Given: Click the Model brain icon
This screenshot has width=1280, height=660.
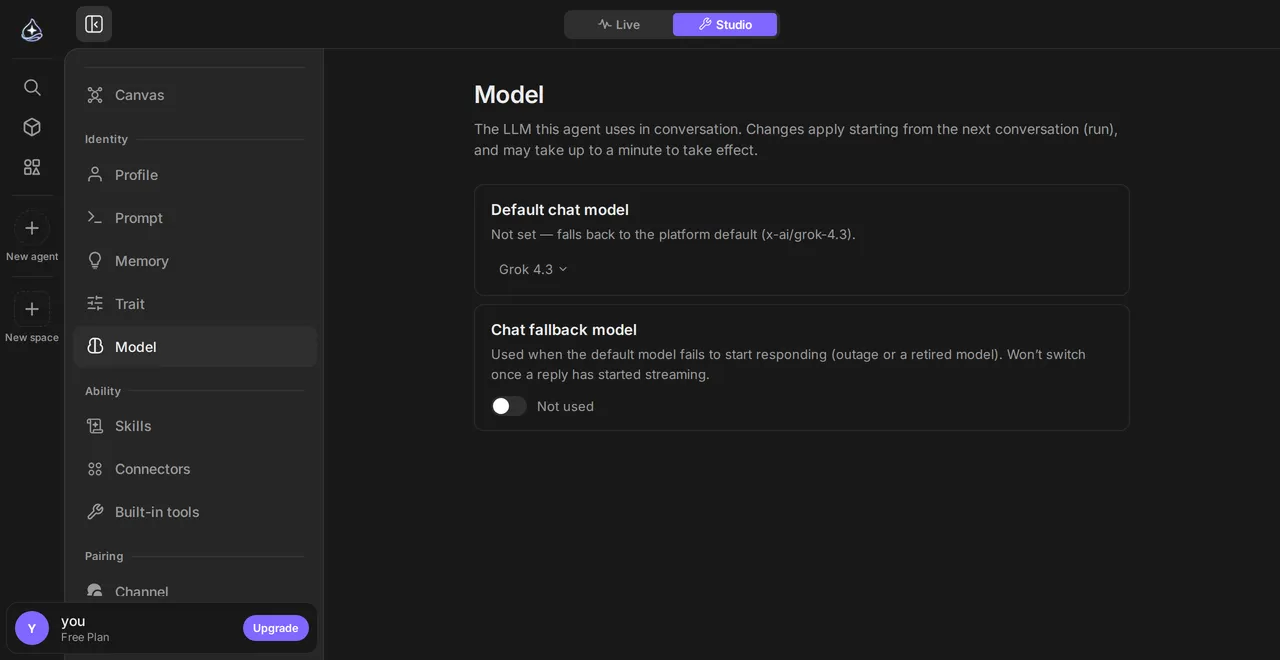Looking at the screenshot, I should [95, 347].
